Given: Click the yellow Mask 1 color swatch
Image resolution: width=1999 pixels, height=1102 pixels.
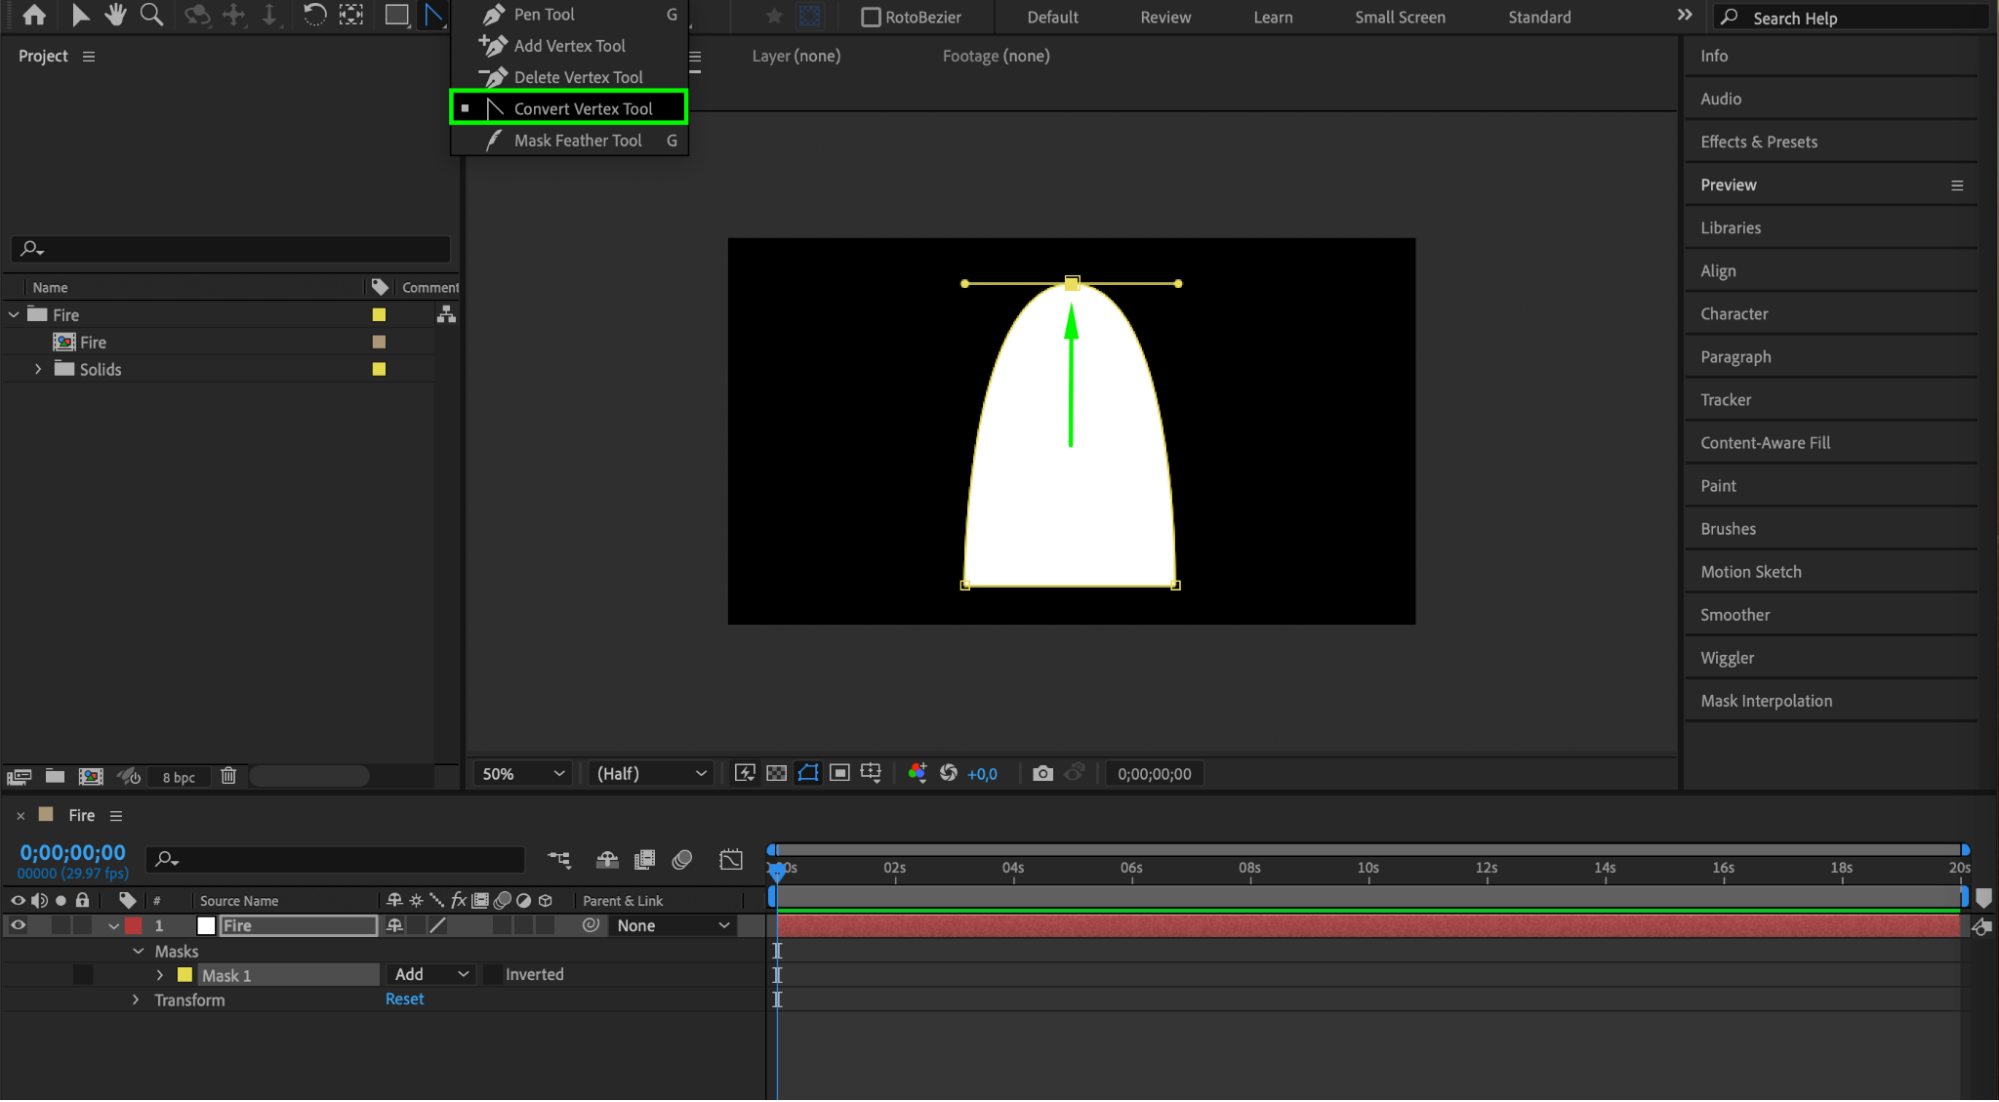Looking at the screenshot, I should [185, 974].
